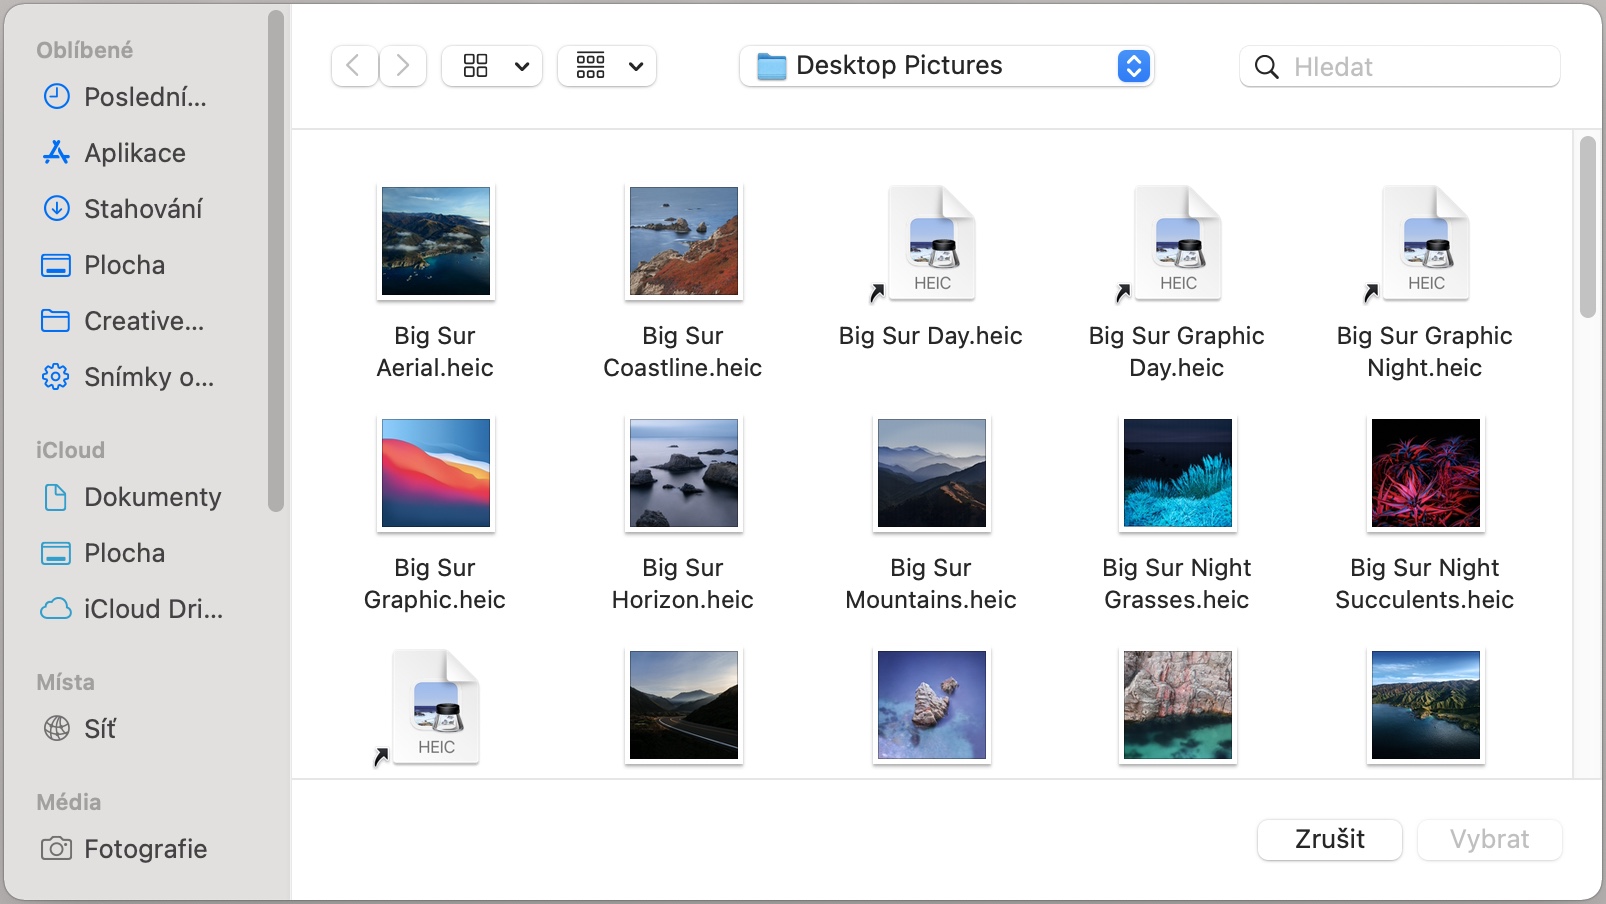Click the Zrušit button
This screenshot has height=904, width=1606.
[x=1329, y=839]
